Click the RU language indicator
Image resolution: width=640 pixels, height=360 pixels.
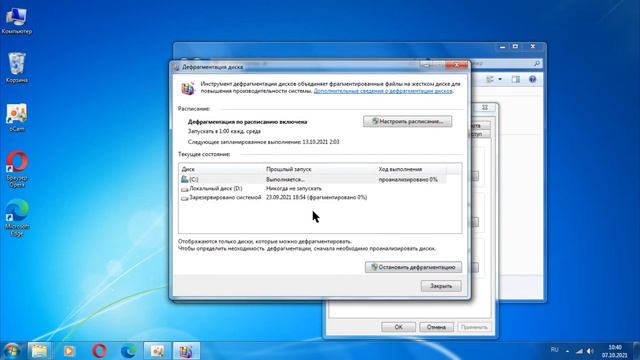554,350
